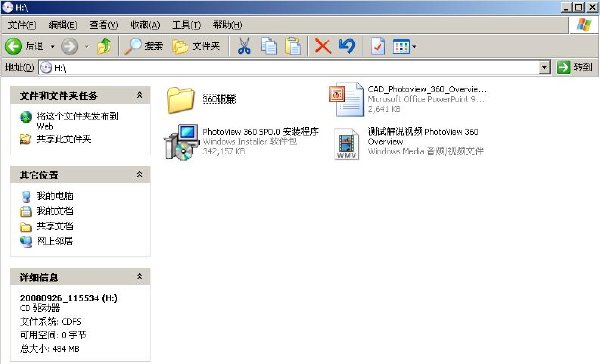Click the CAD_Photoview_360_Overvie... file name
Image resolution: width=600 pixels, height=364 pixels.
427,89
